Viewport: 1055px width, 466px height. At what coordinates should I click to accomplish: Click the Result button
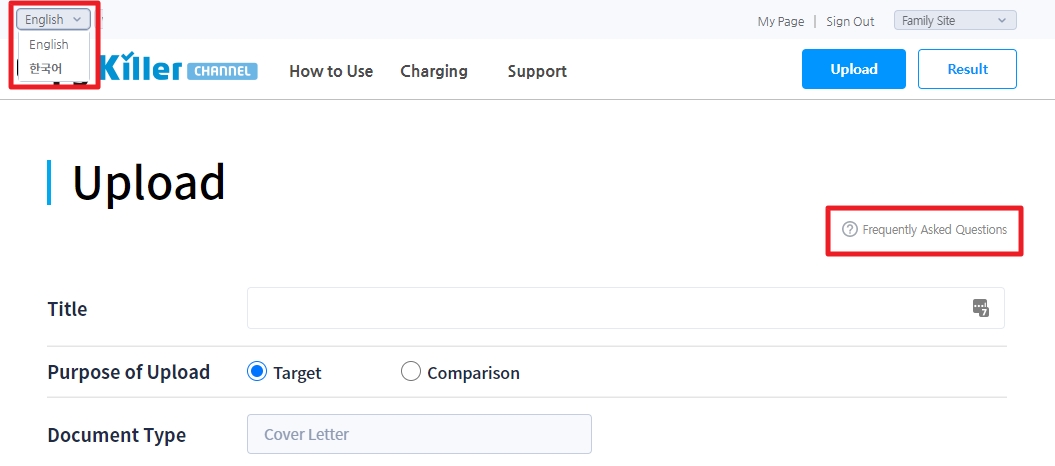pos(967,69)
